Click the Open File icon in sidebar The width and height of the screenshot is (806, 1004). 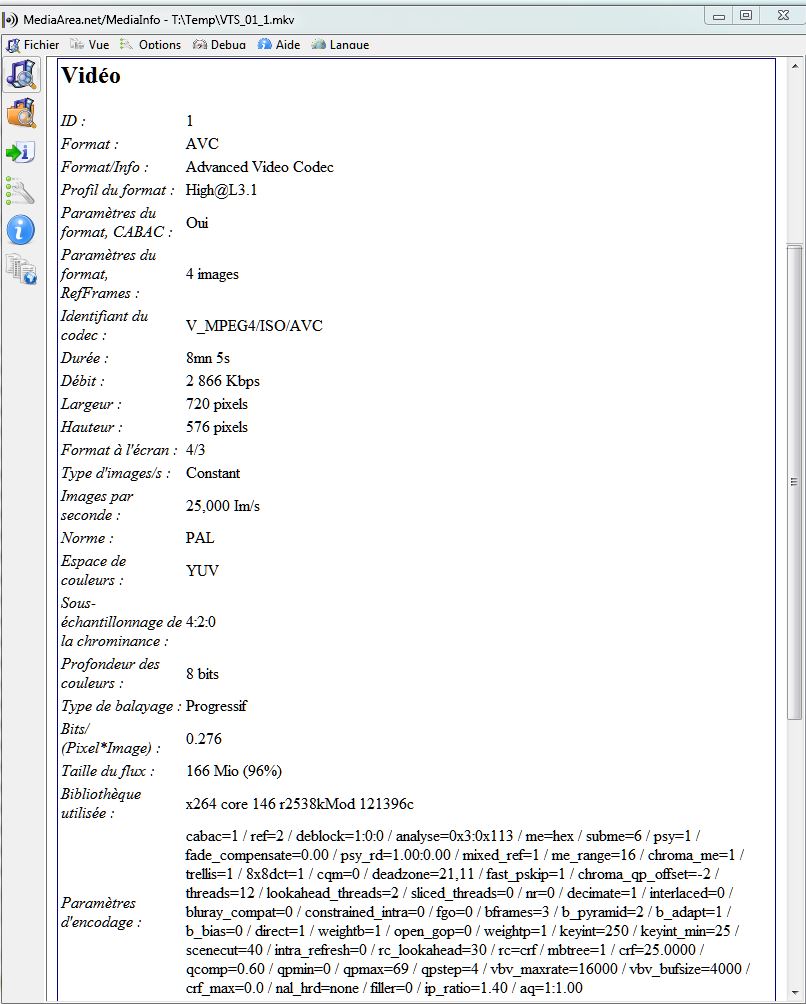coord(22,74)
